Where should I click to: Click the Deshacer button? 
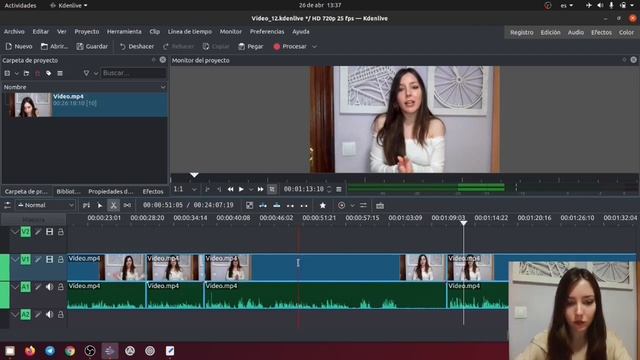[x=137, y=47]
